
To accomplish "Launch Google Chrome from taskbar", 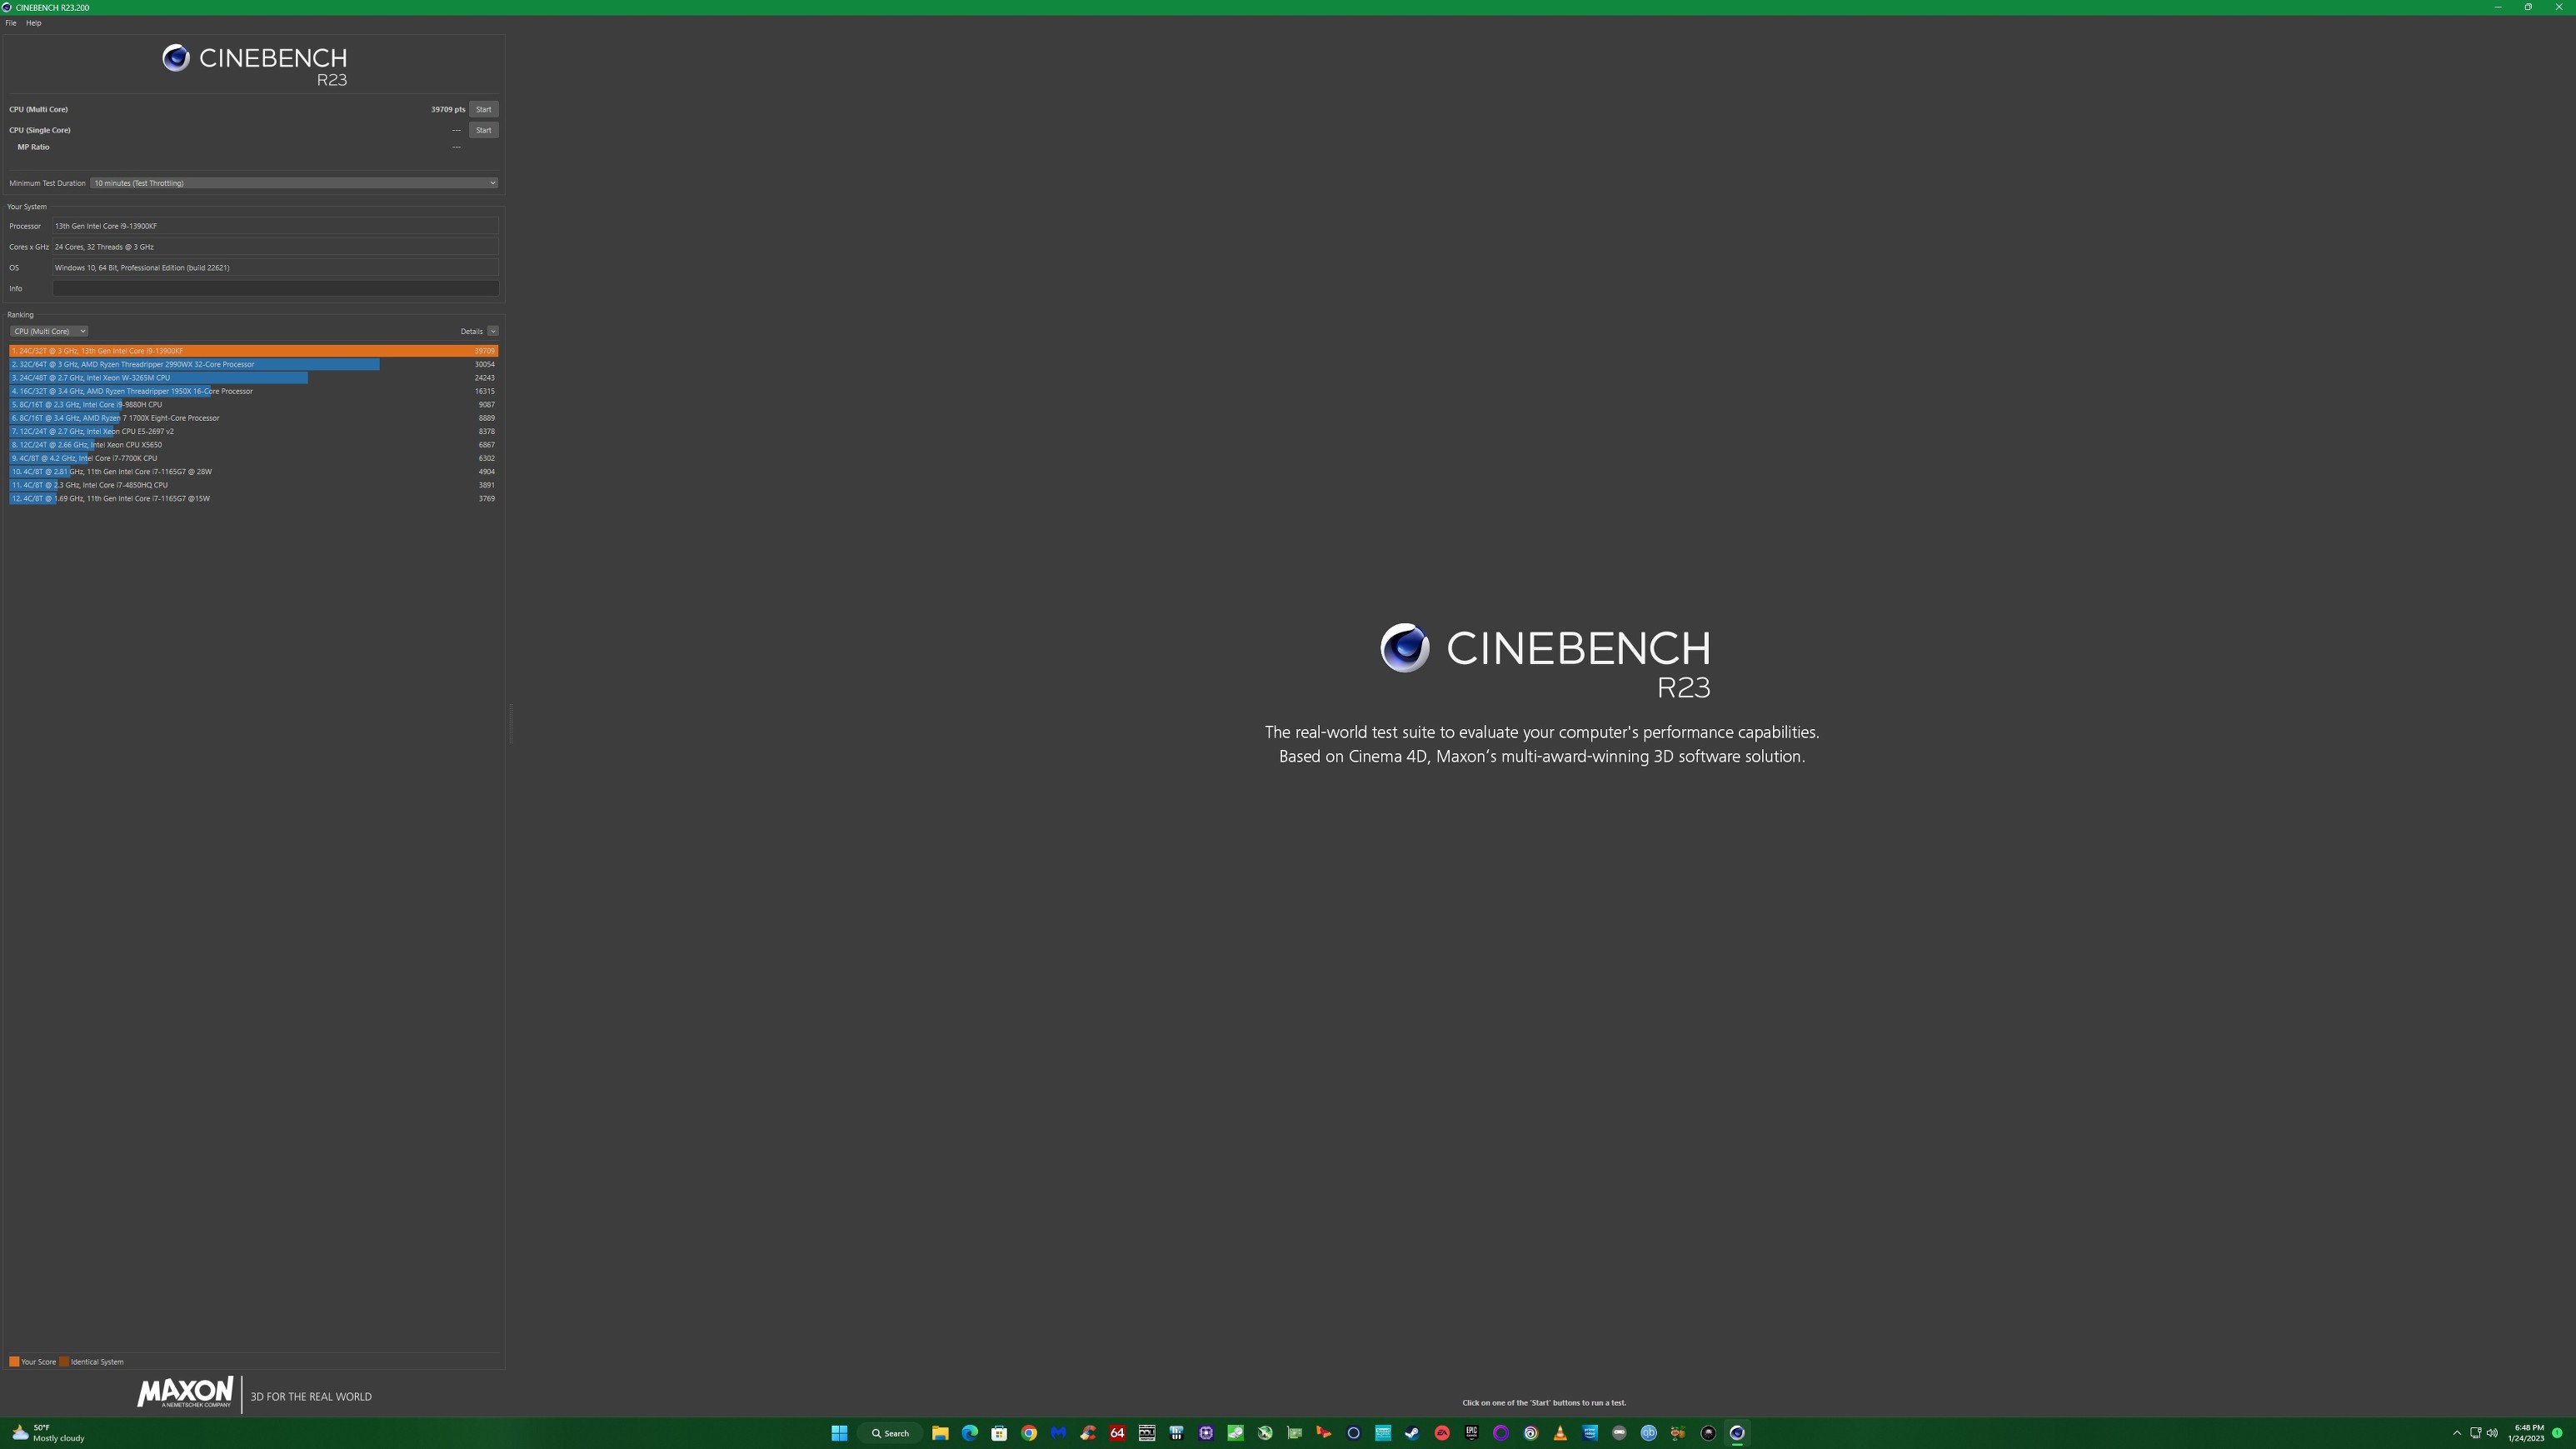I will pyautogui.click(x=1029, y=1433).
